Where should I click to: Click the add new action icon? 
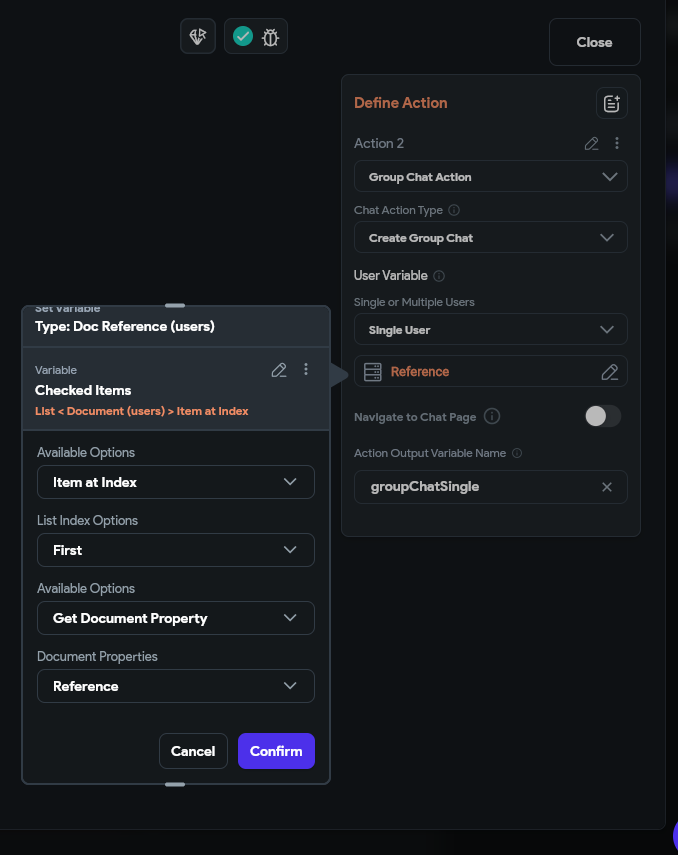[x=611, y=103]
